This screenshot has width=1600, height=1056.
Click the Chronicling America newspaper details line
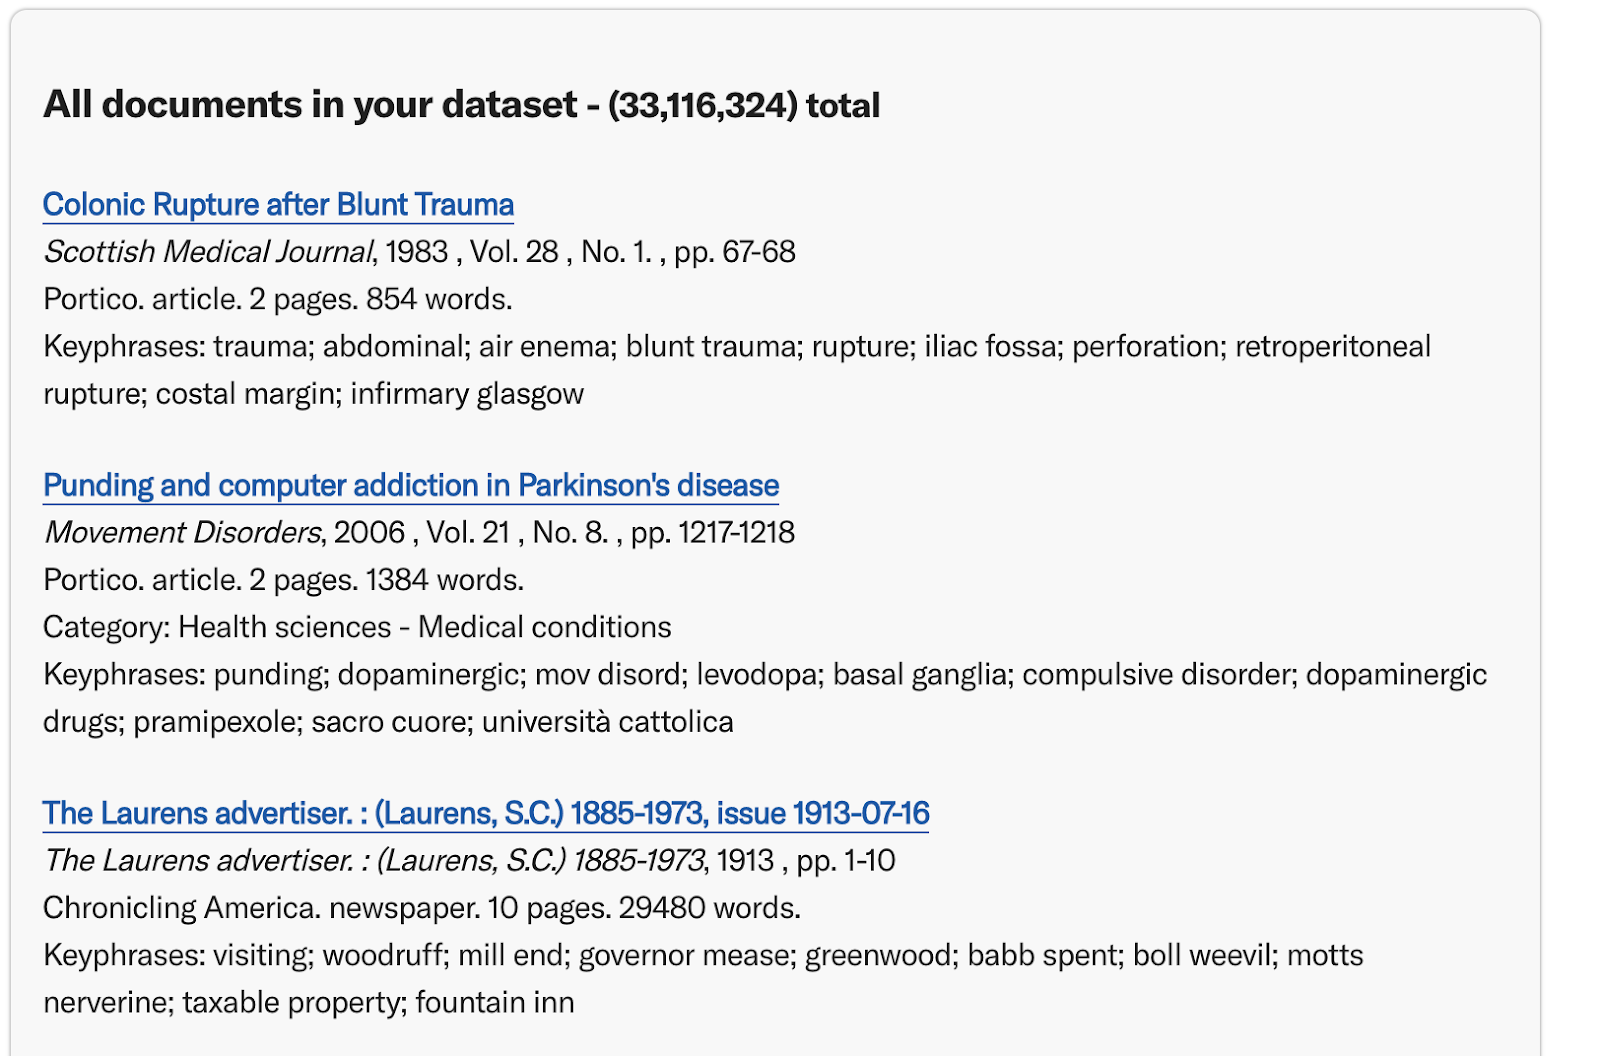(x=422, y=908)
